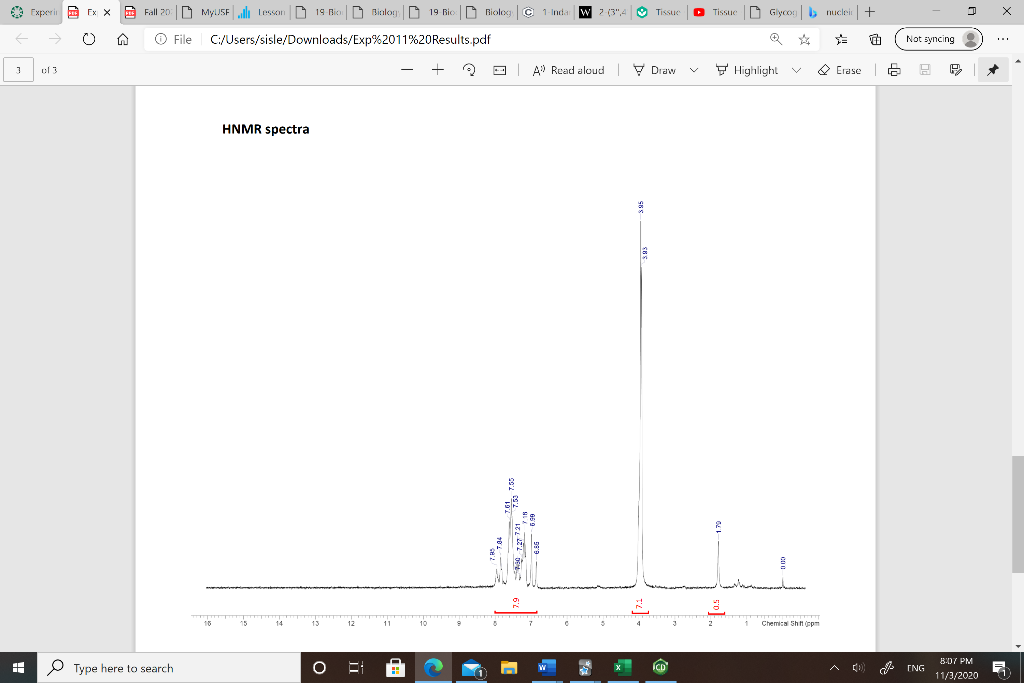1024x683 pixels.
Task: Click the address bar file path
Action: [x=350, y=39]
